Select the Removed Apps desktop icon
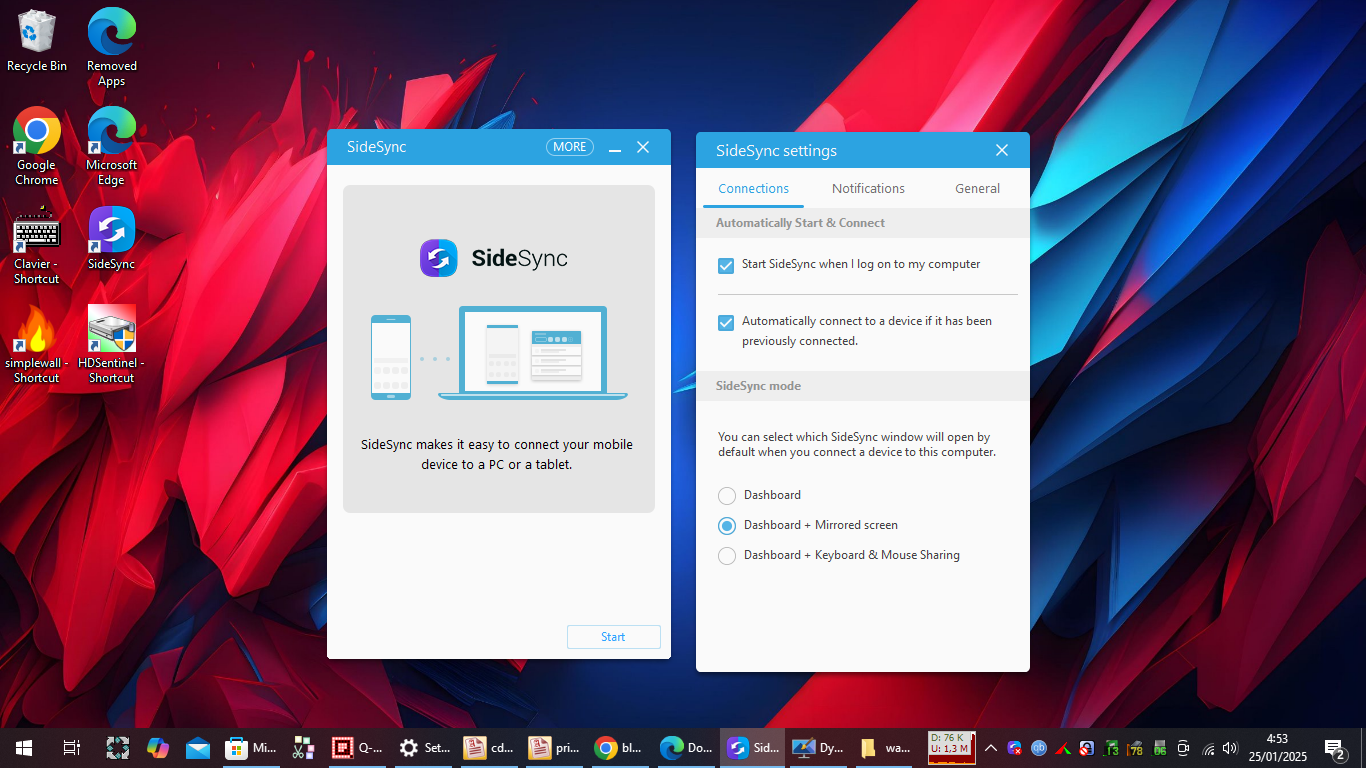Viewport: 1366px width, 768px height. [x=111, y=48]
